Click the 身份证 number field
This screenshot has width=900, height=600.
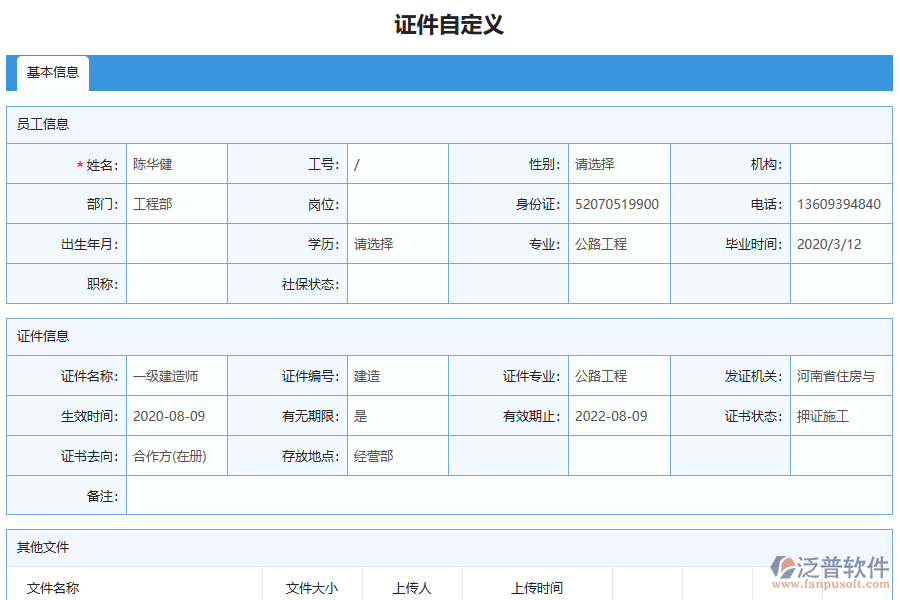click(x=618, y=203)
